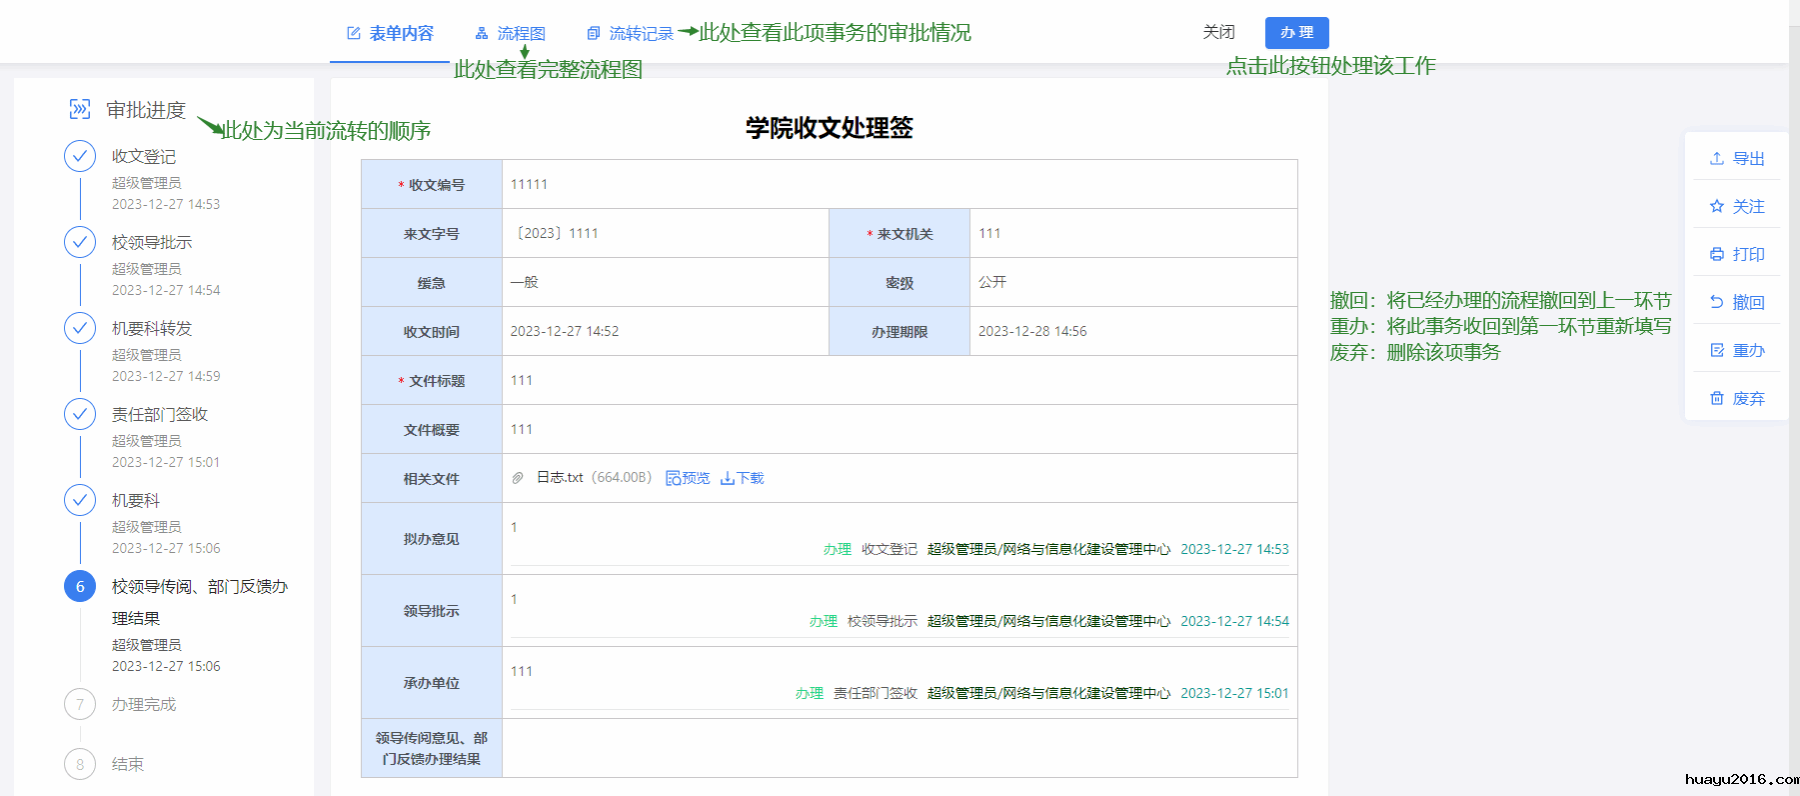Click the 审批进度 panel header icon

(x=80, y=109)
